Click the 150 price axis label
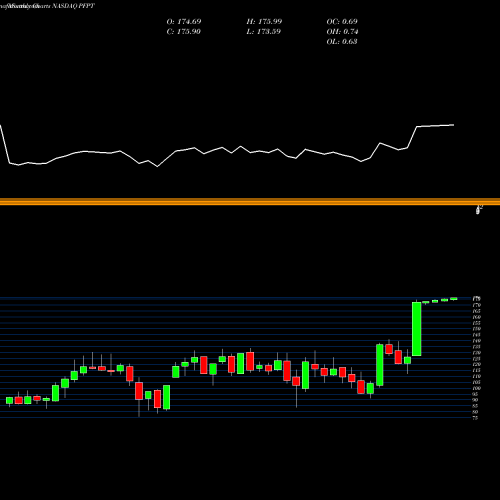Viewport: 500px width, 500px height. click(476, 329)
